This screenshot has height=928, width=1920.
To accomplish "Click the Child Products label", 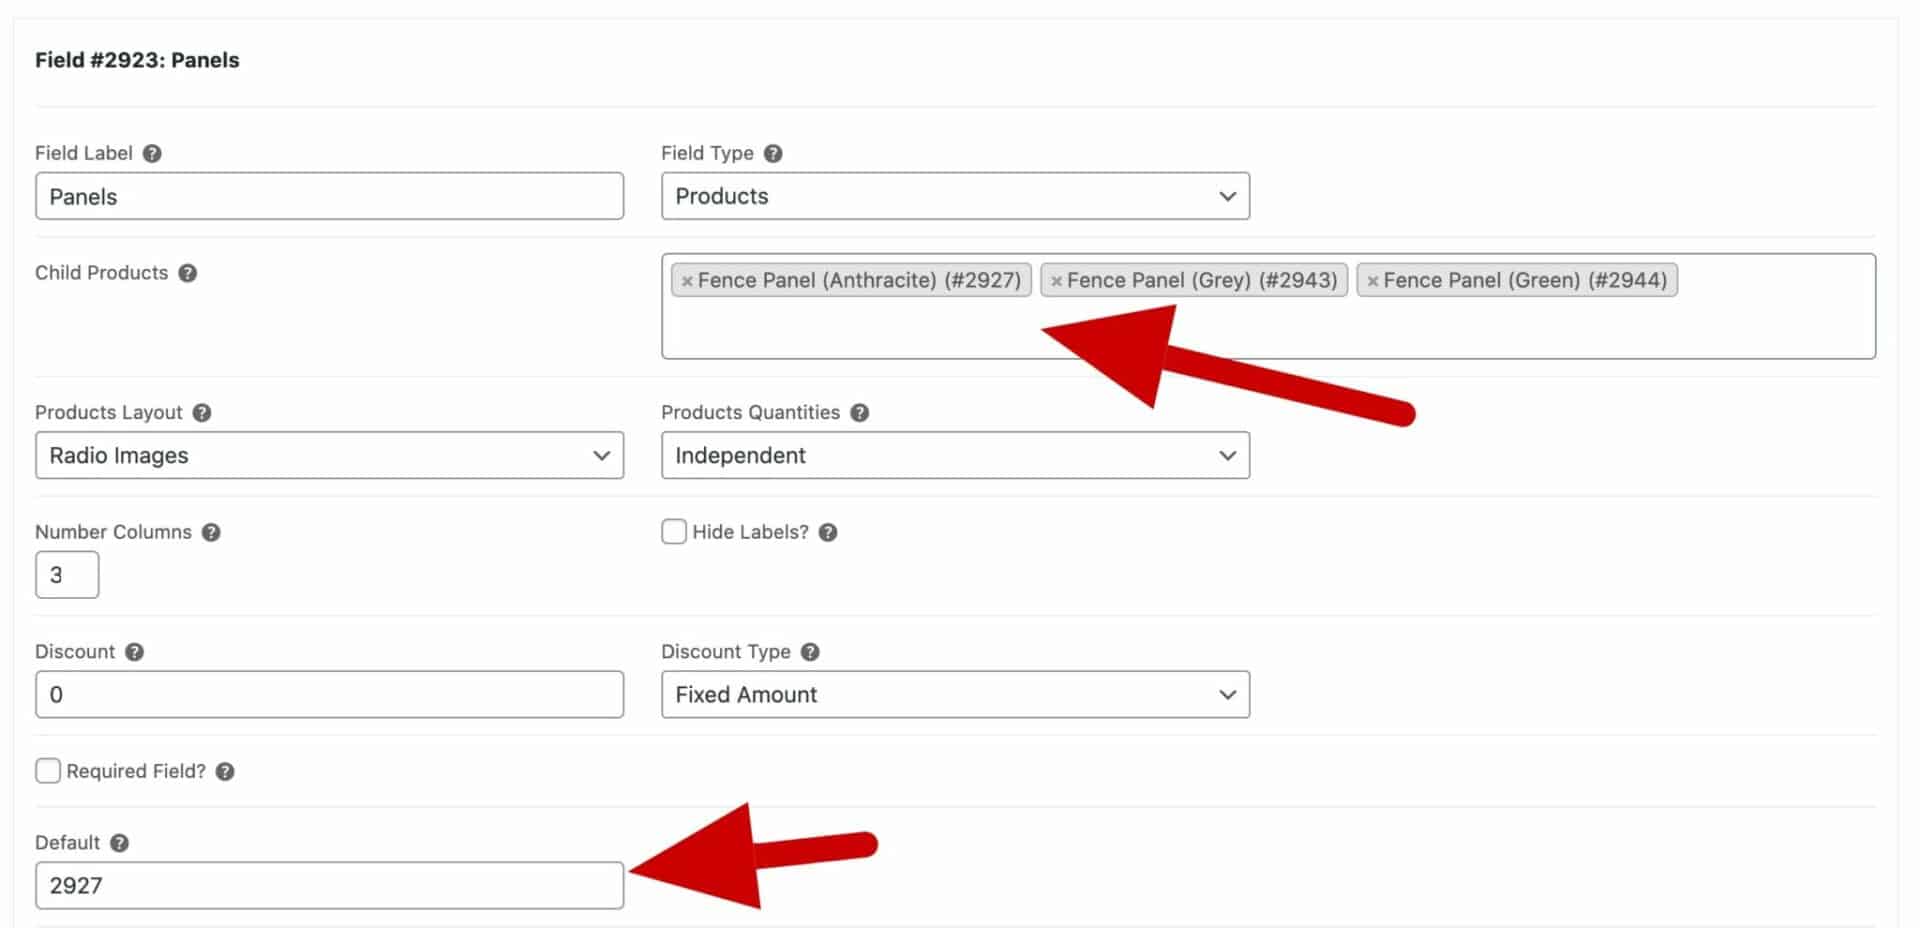I will [x=101, y=273].
